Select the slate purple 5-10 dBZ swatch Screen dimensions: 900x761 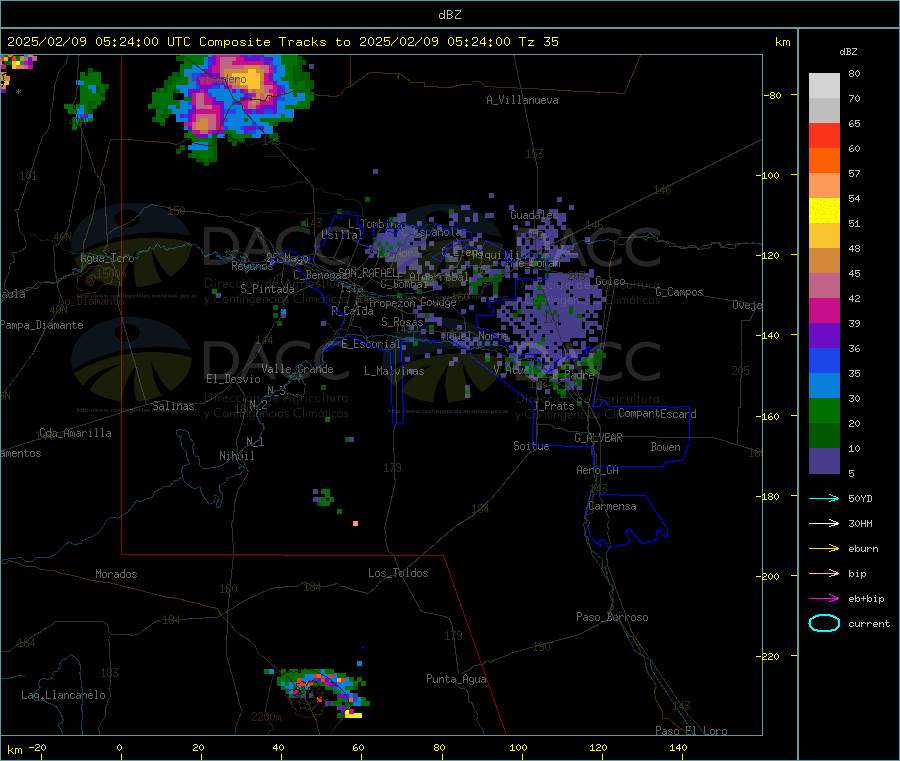tap(824, 461)
